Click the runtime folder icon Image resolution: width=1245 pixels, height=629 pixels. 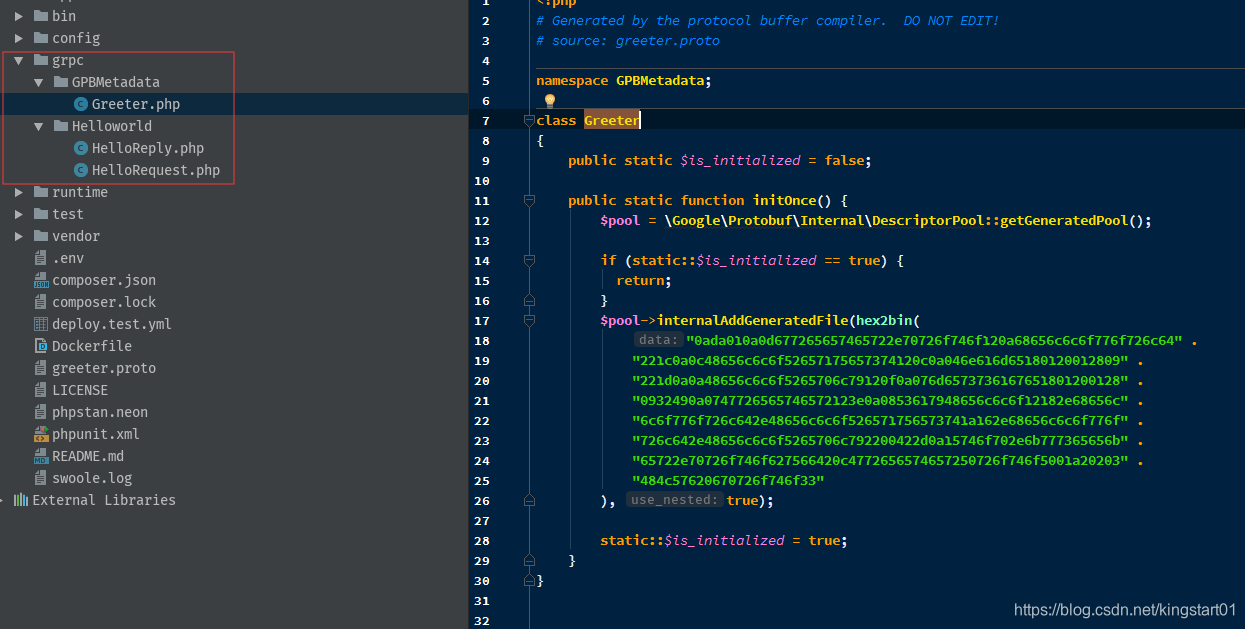[41, 192]
